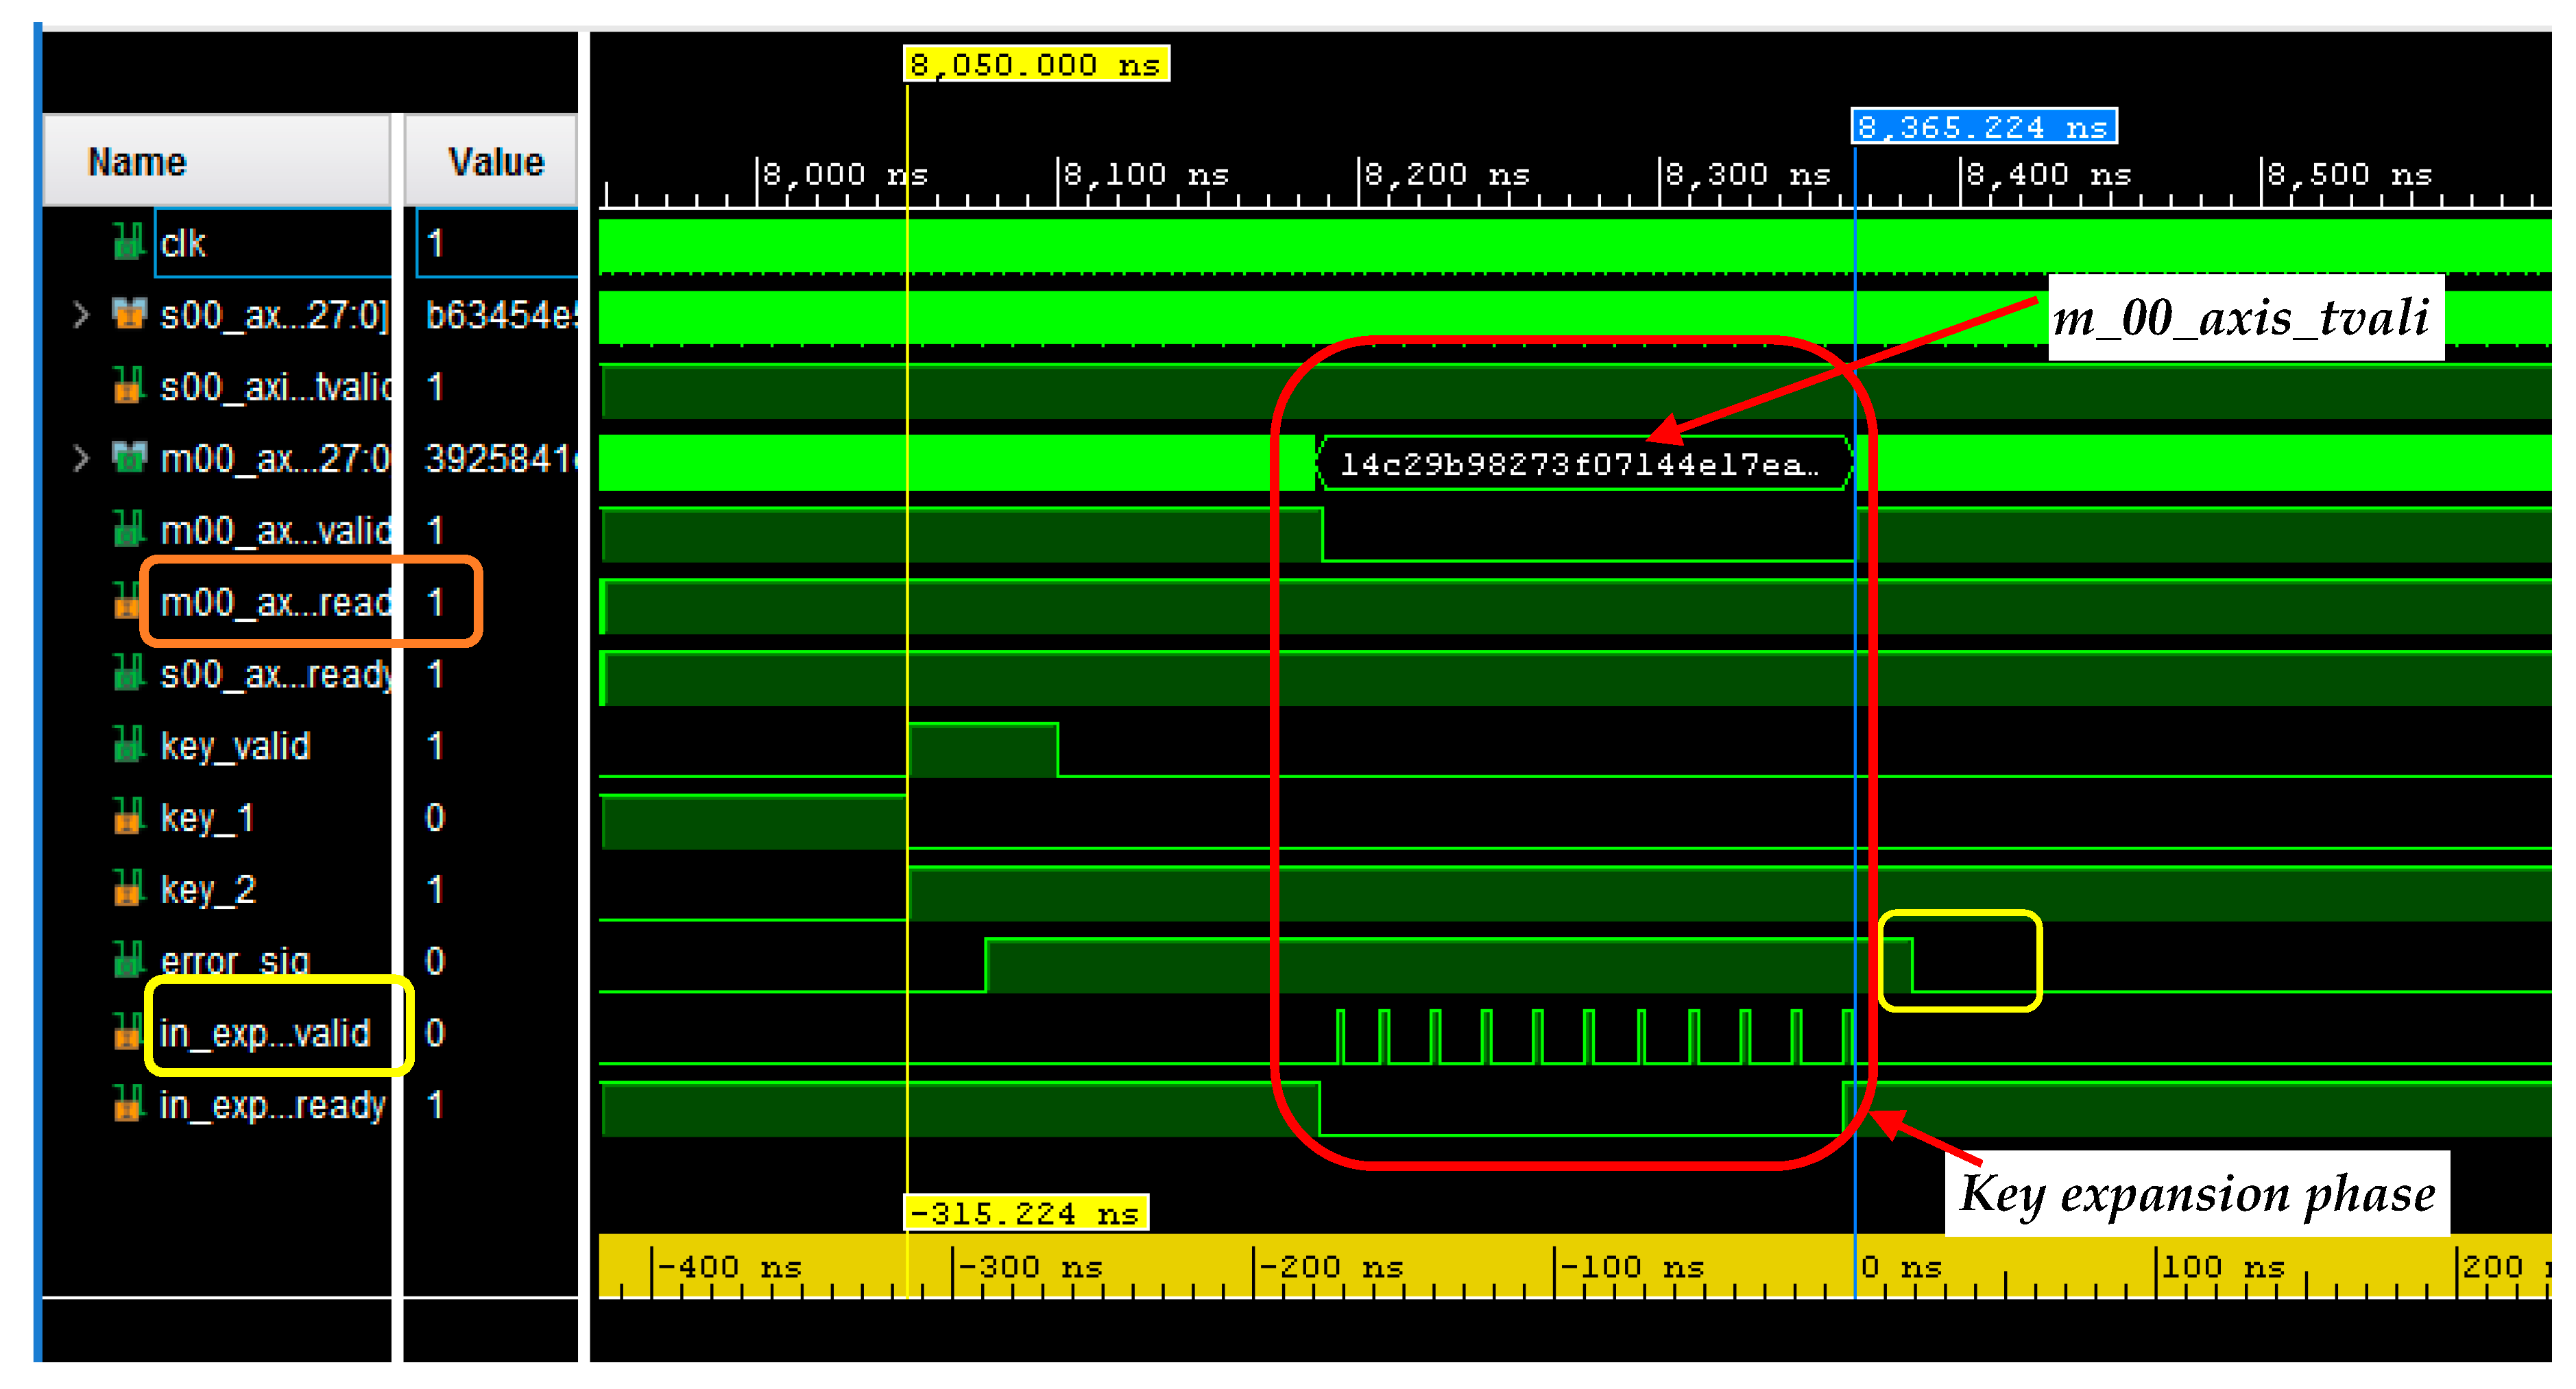2576x1389 pixels.
Task: Click the yellow 8,050.000 ns marker label
Action: [x=1036, y=65]
